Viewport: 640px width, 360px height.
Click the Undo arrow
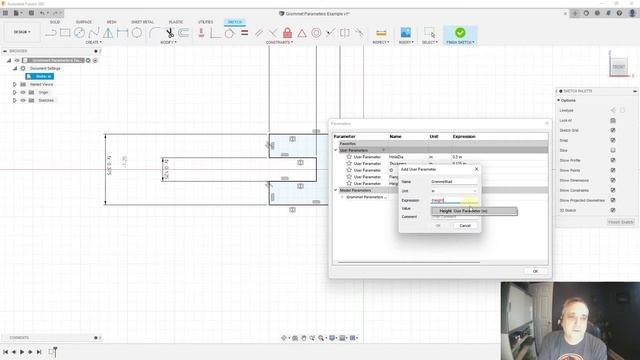[42, 13]
